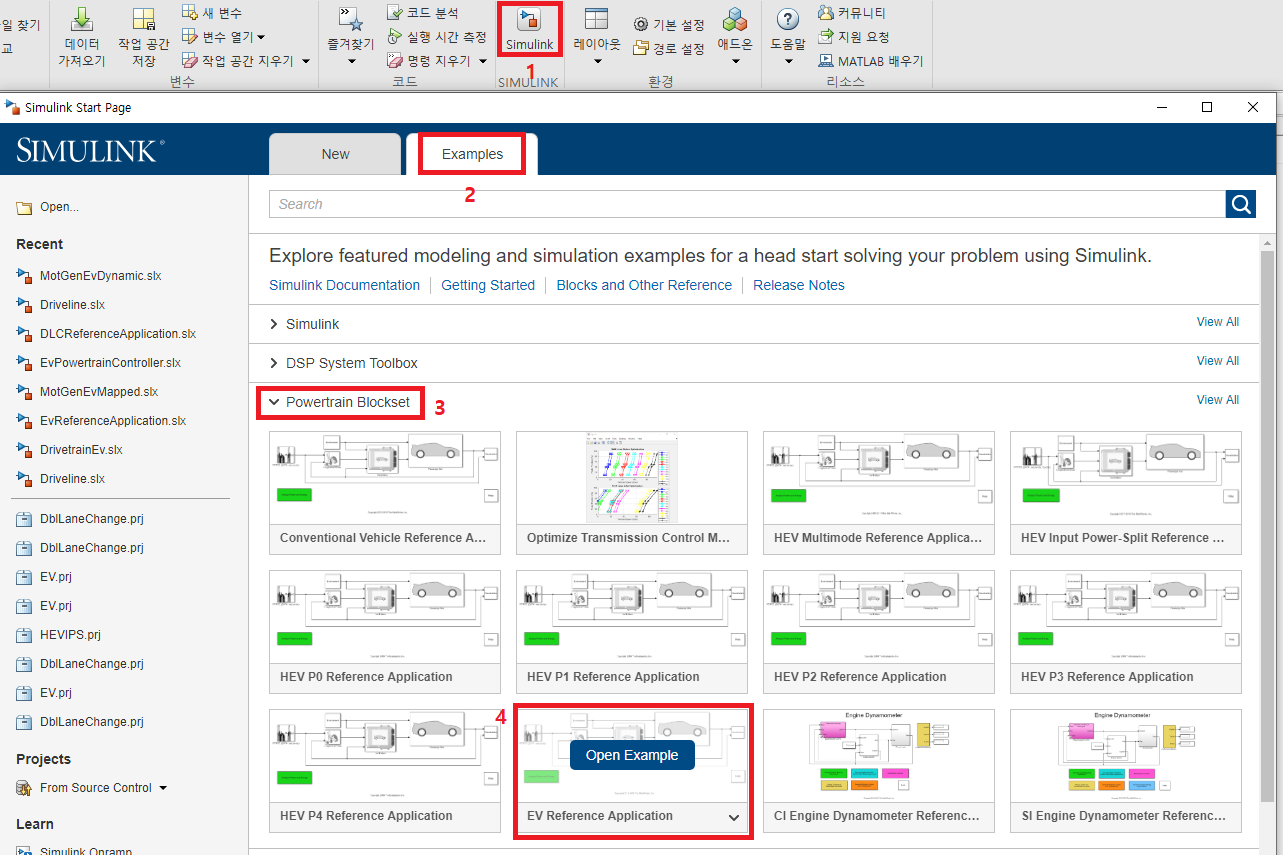
Task: Open recent file DrivetrainEv.slx
Action: click(x=70, y=449)
